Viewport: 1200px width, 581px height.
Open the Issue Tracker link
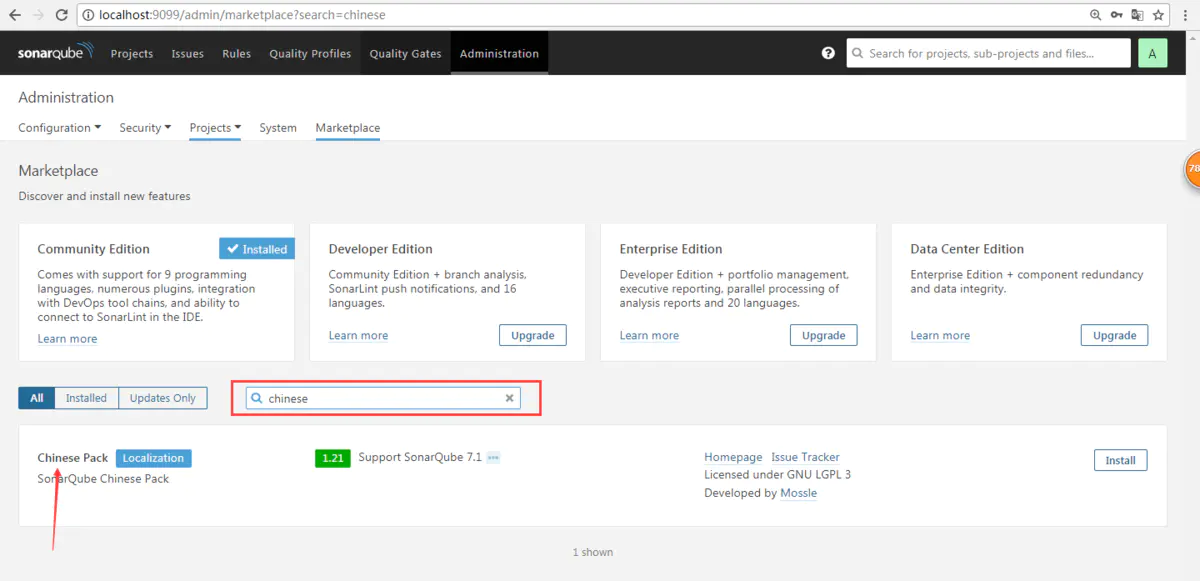click(x=805, y=457)
